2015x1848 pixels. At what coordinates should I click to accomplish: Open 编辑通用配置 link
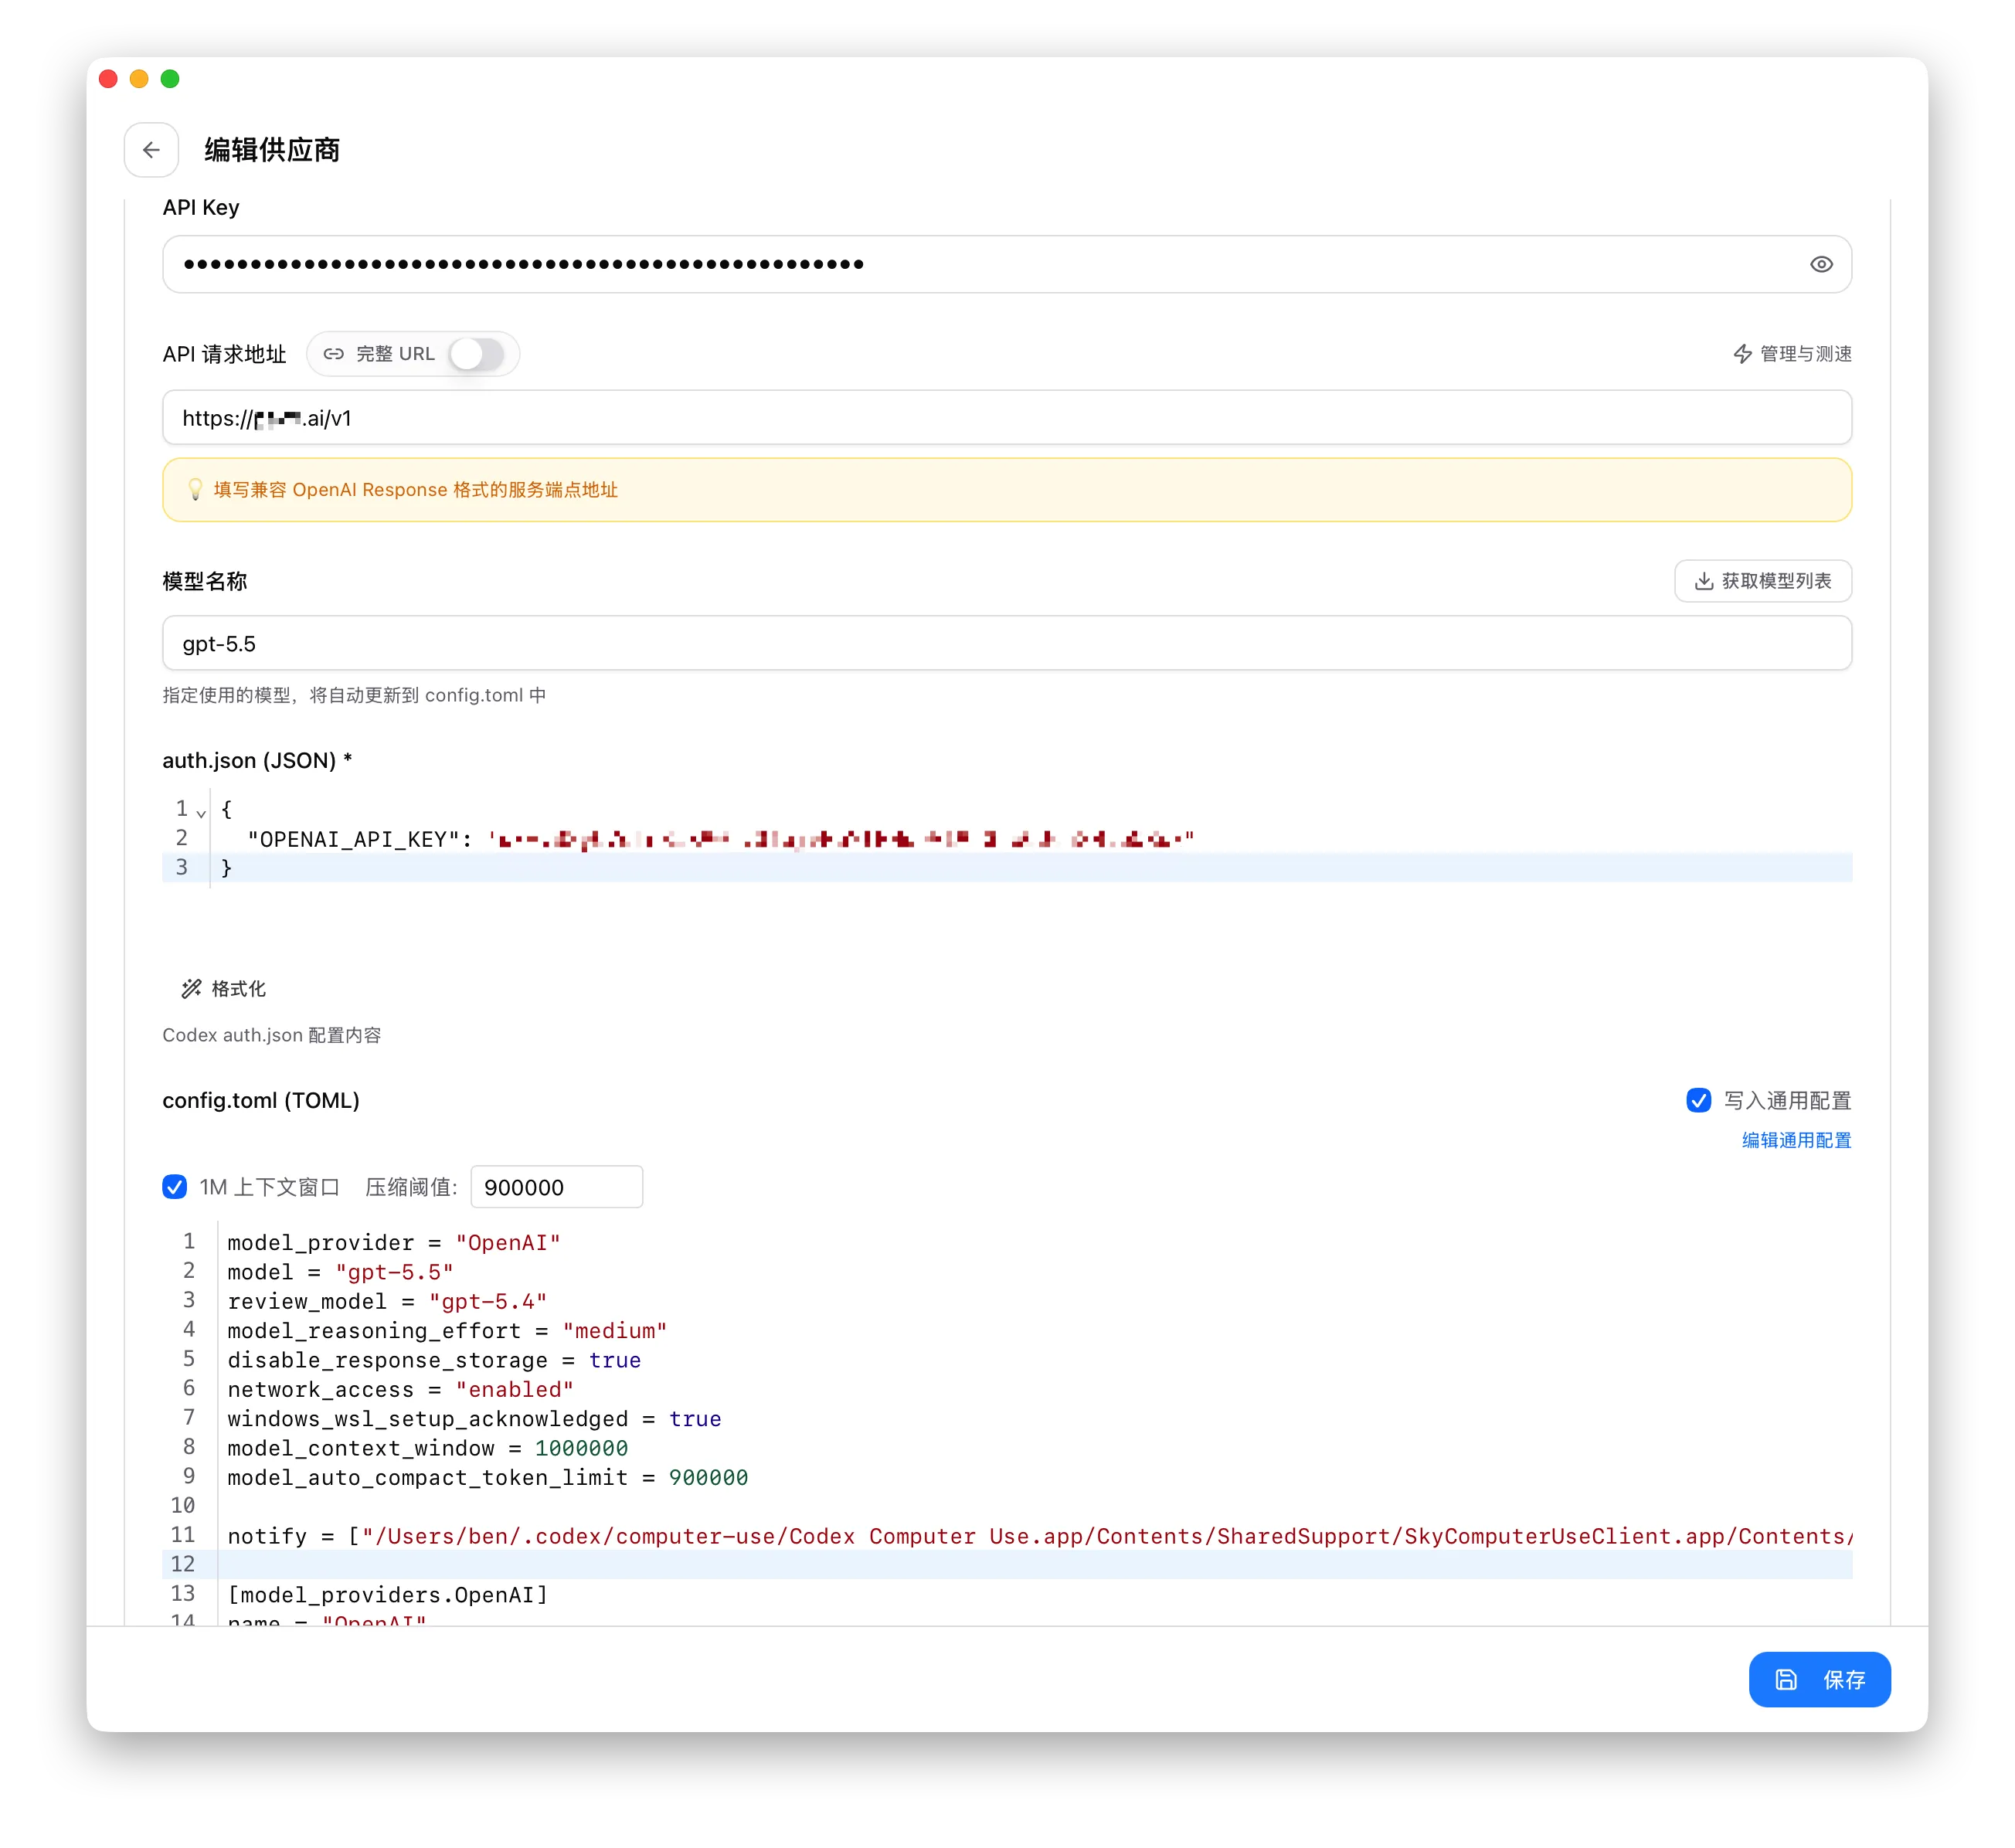click(x=1796, y=1140)
